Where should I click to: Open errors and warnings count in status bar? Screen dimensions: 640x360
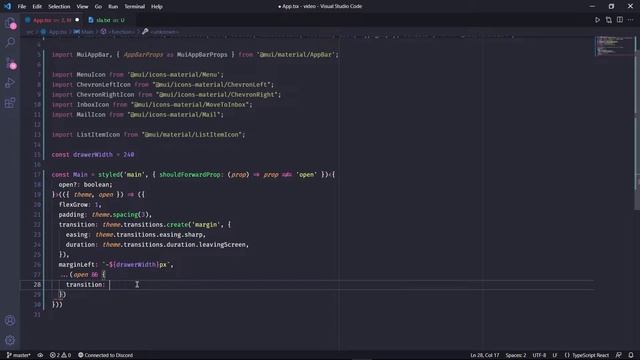[60, 355]
